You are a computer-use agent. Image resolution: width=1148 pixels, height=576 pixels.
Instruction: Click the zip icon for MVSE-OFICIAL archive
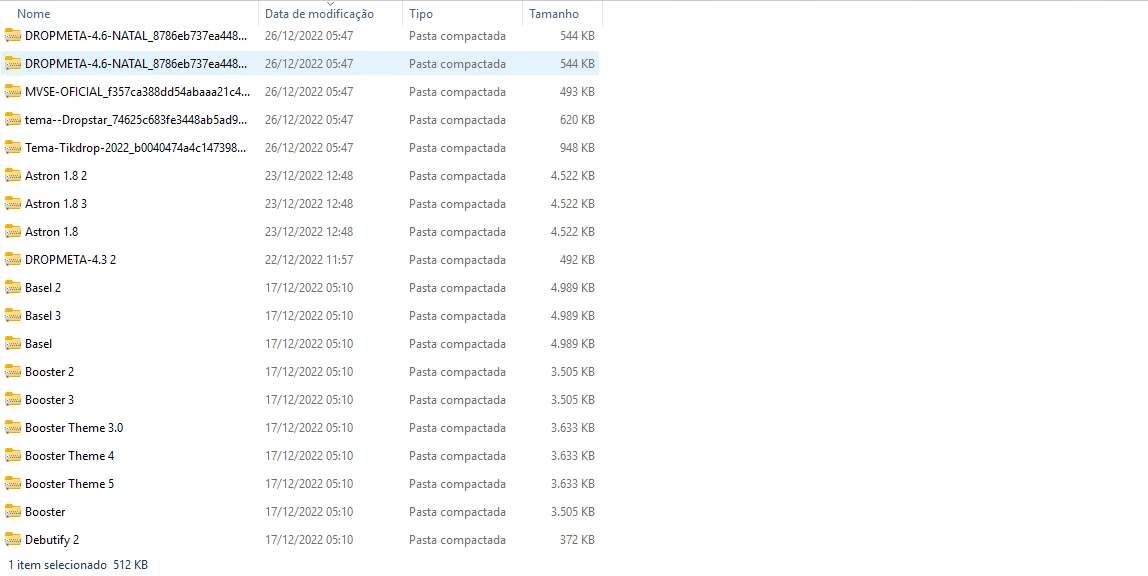pos(13,92)
